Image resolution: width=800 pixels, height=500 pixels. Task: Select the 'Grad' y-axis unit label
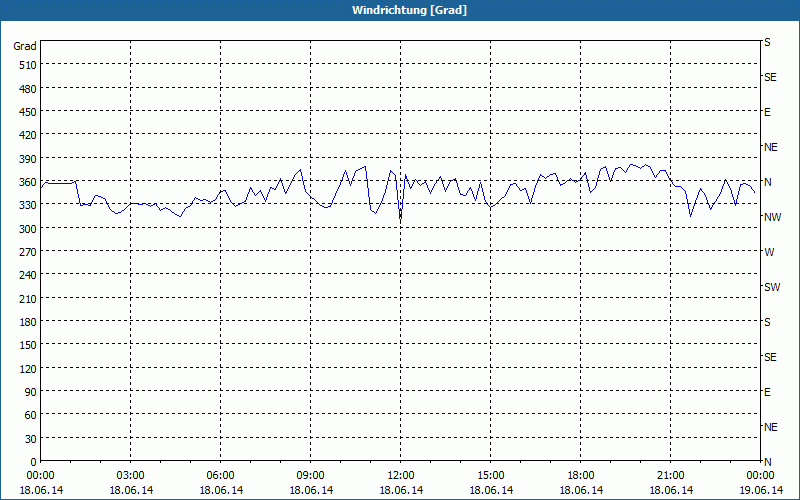(x=25, y=46)
